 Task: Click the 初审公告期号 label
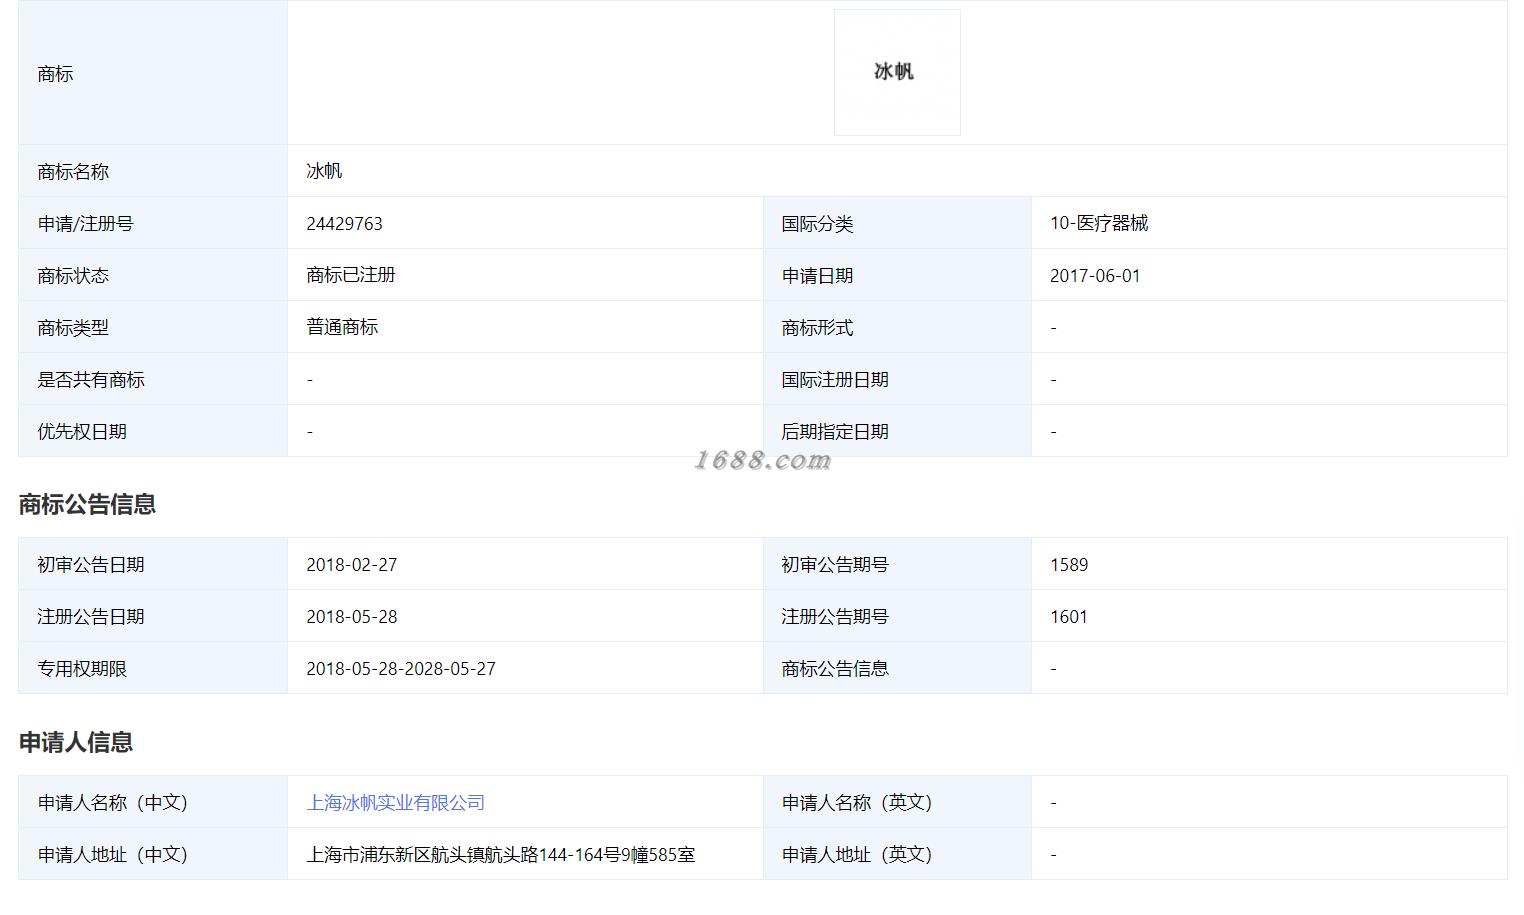(x=835, y=564)
